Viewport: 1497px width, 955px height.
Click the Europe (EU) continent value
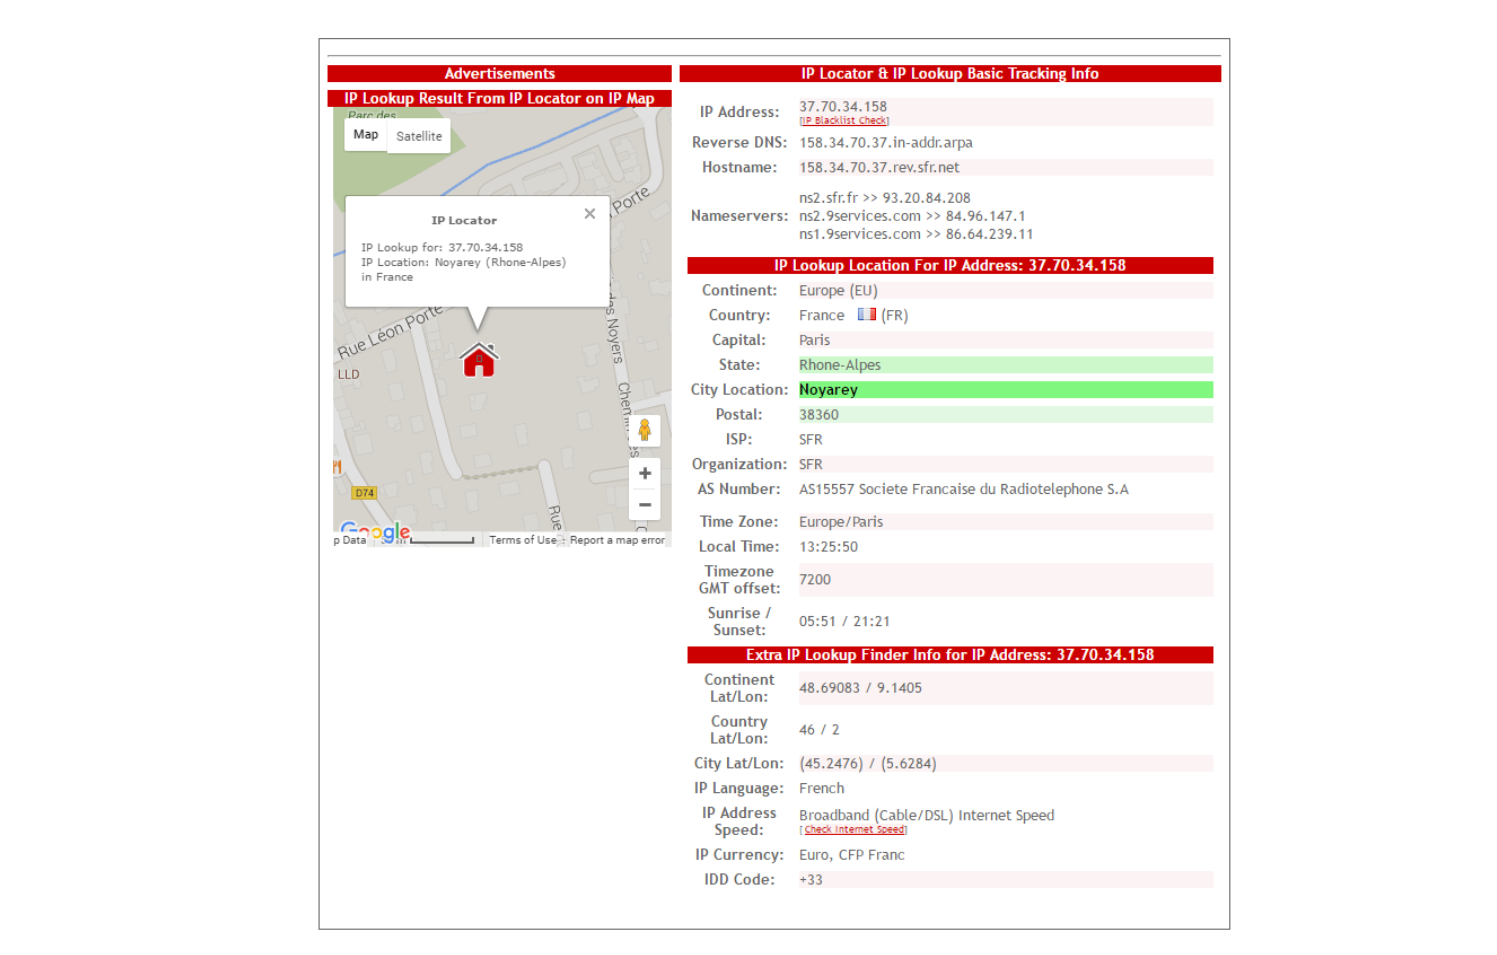coord(838,290)
